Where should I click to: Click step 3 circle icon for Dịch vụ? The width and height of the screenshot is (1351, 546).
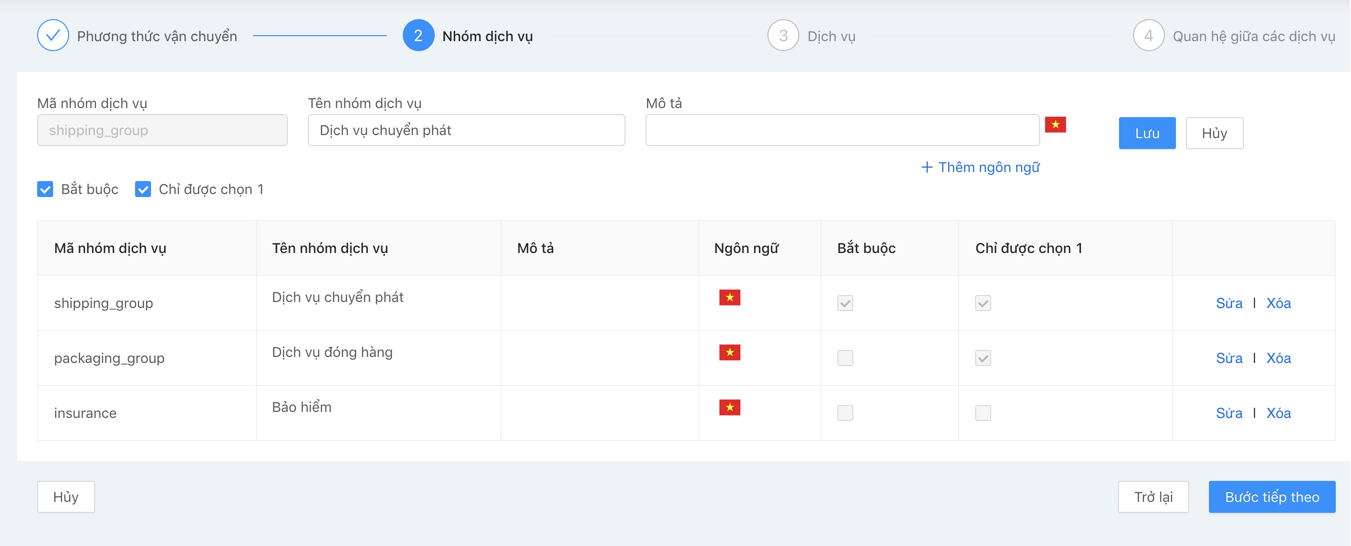783,36
